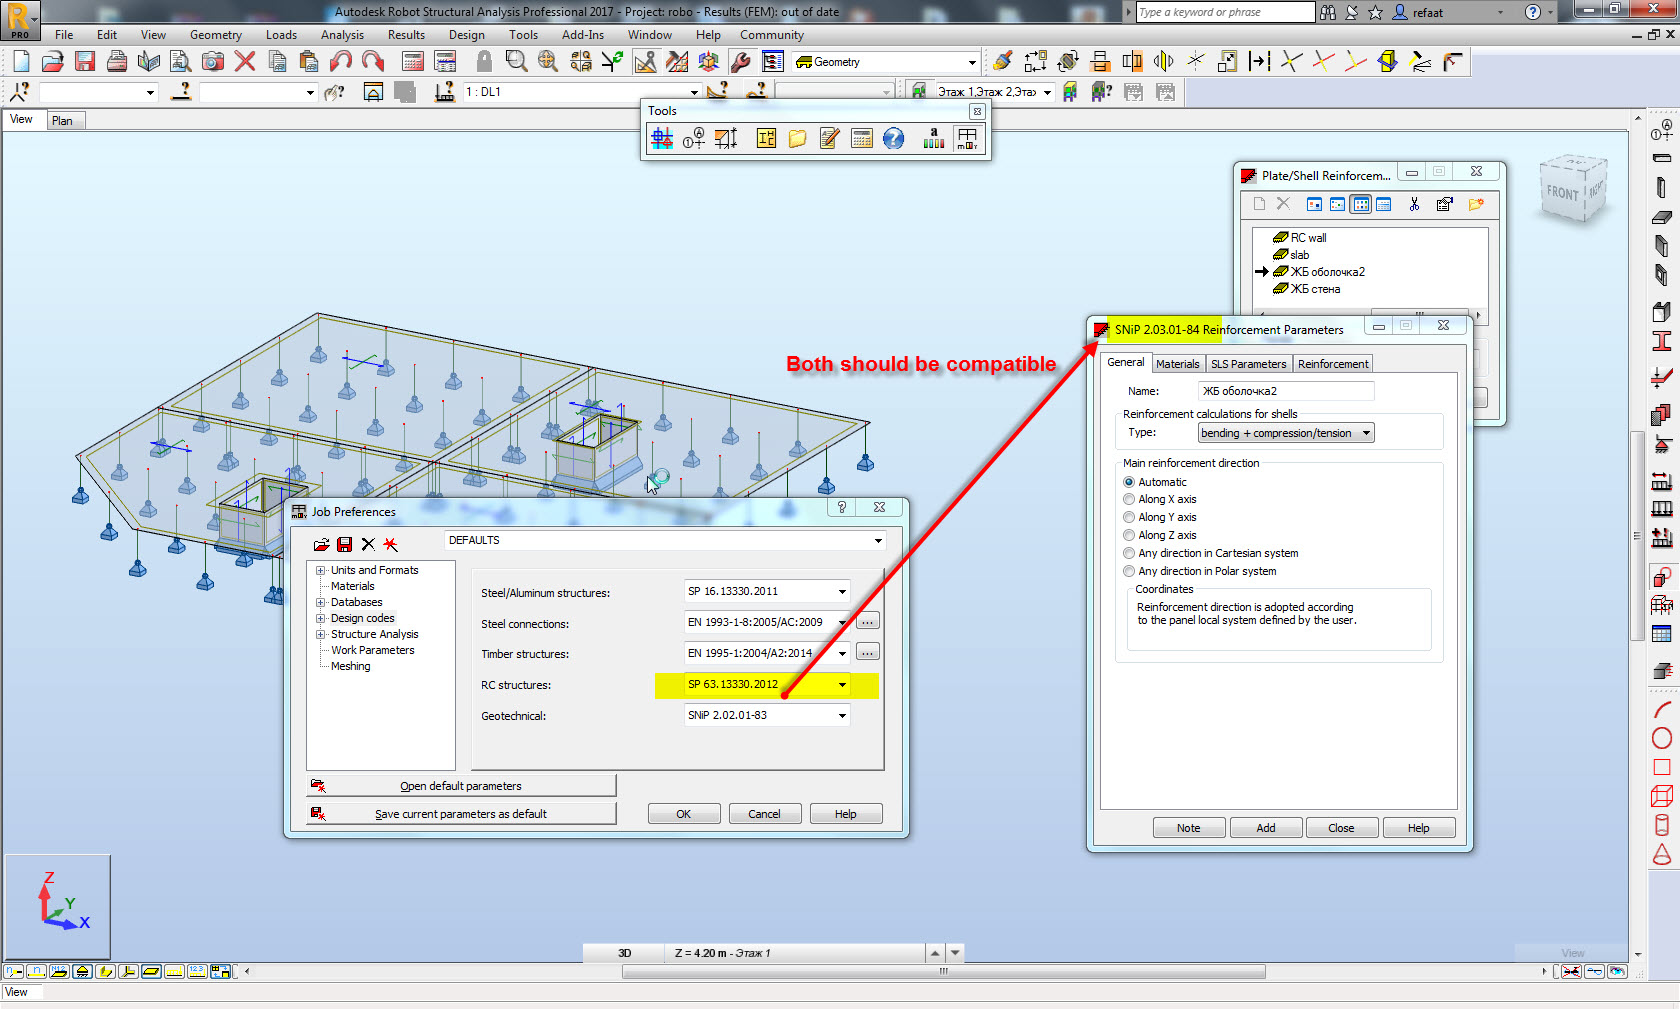Image resolution: width=1680 pixels, height=1009 pixels.
Task: Click the mirror icon in edit toolbar
Action: click(1164, 62)
